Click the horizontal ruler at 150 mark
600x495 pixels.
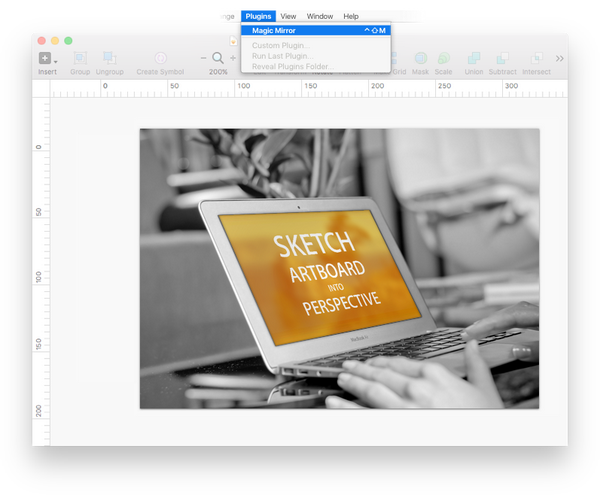[x=310, y=86]
